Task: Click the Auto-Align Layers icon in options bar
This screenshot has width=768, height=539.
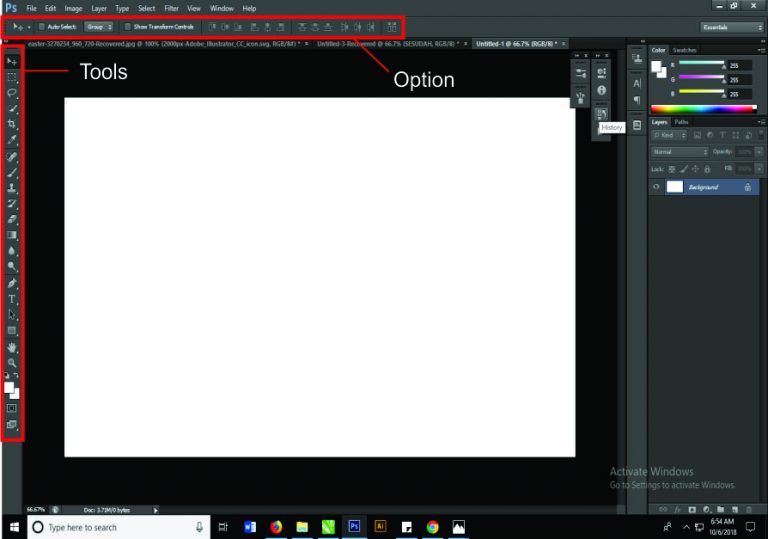Action: tap(392, 27)
